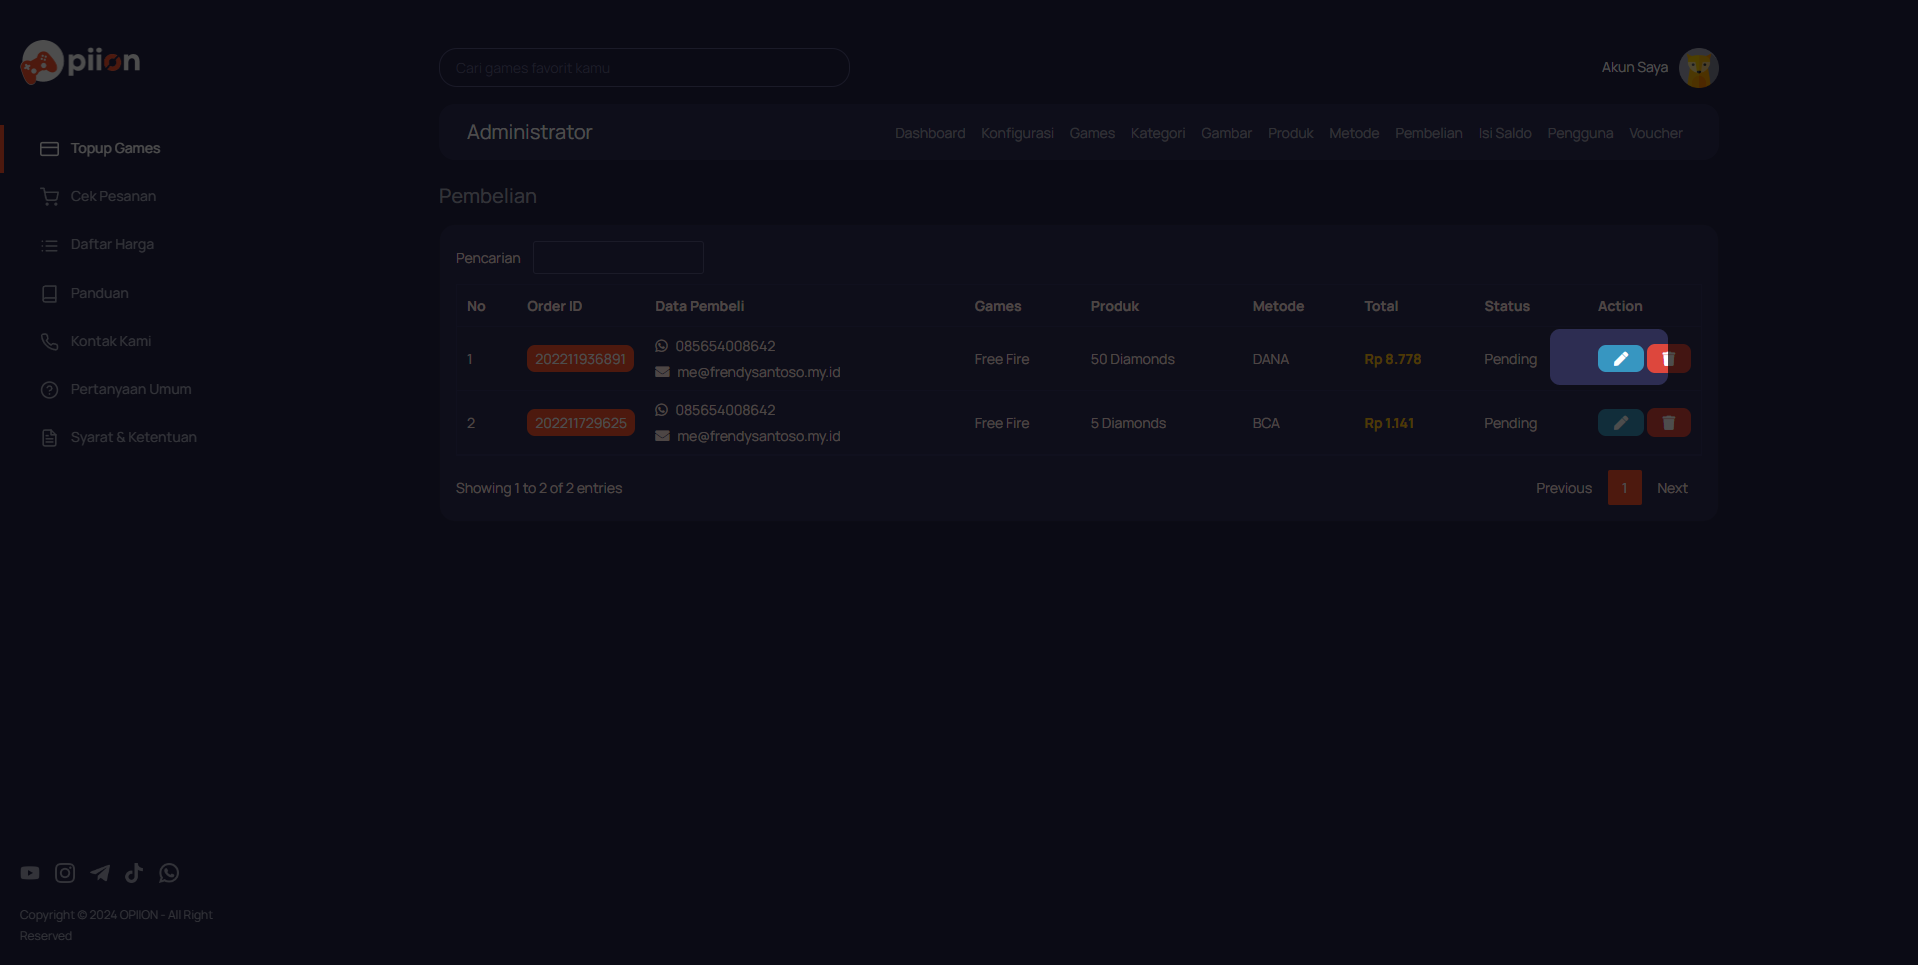Open Topup Games in sidebar
The image size is (1918, 965).
click(x=115, y=148)
